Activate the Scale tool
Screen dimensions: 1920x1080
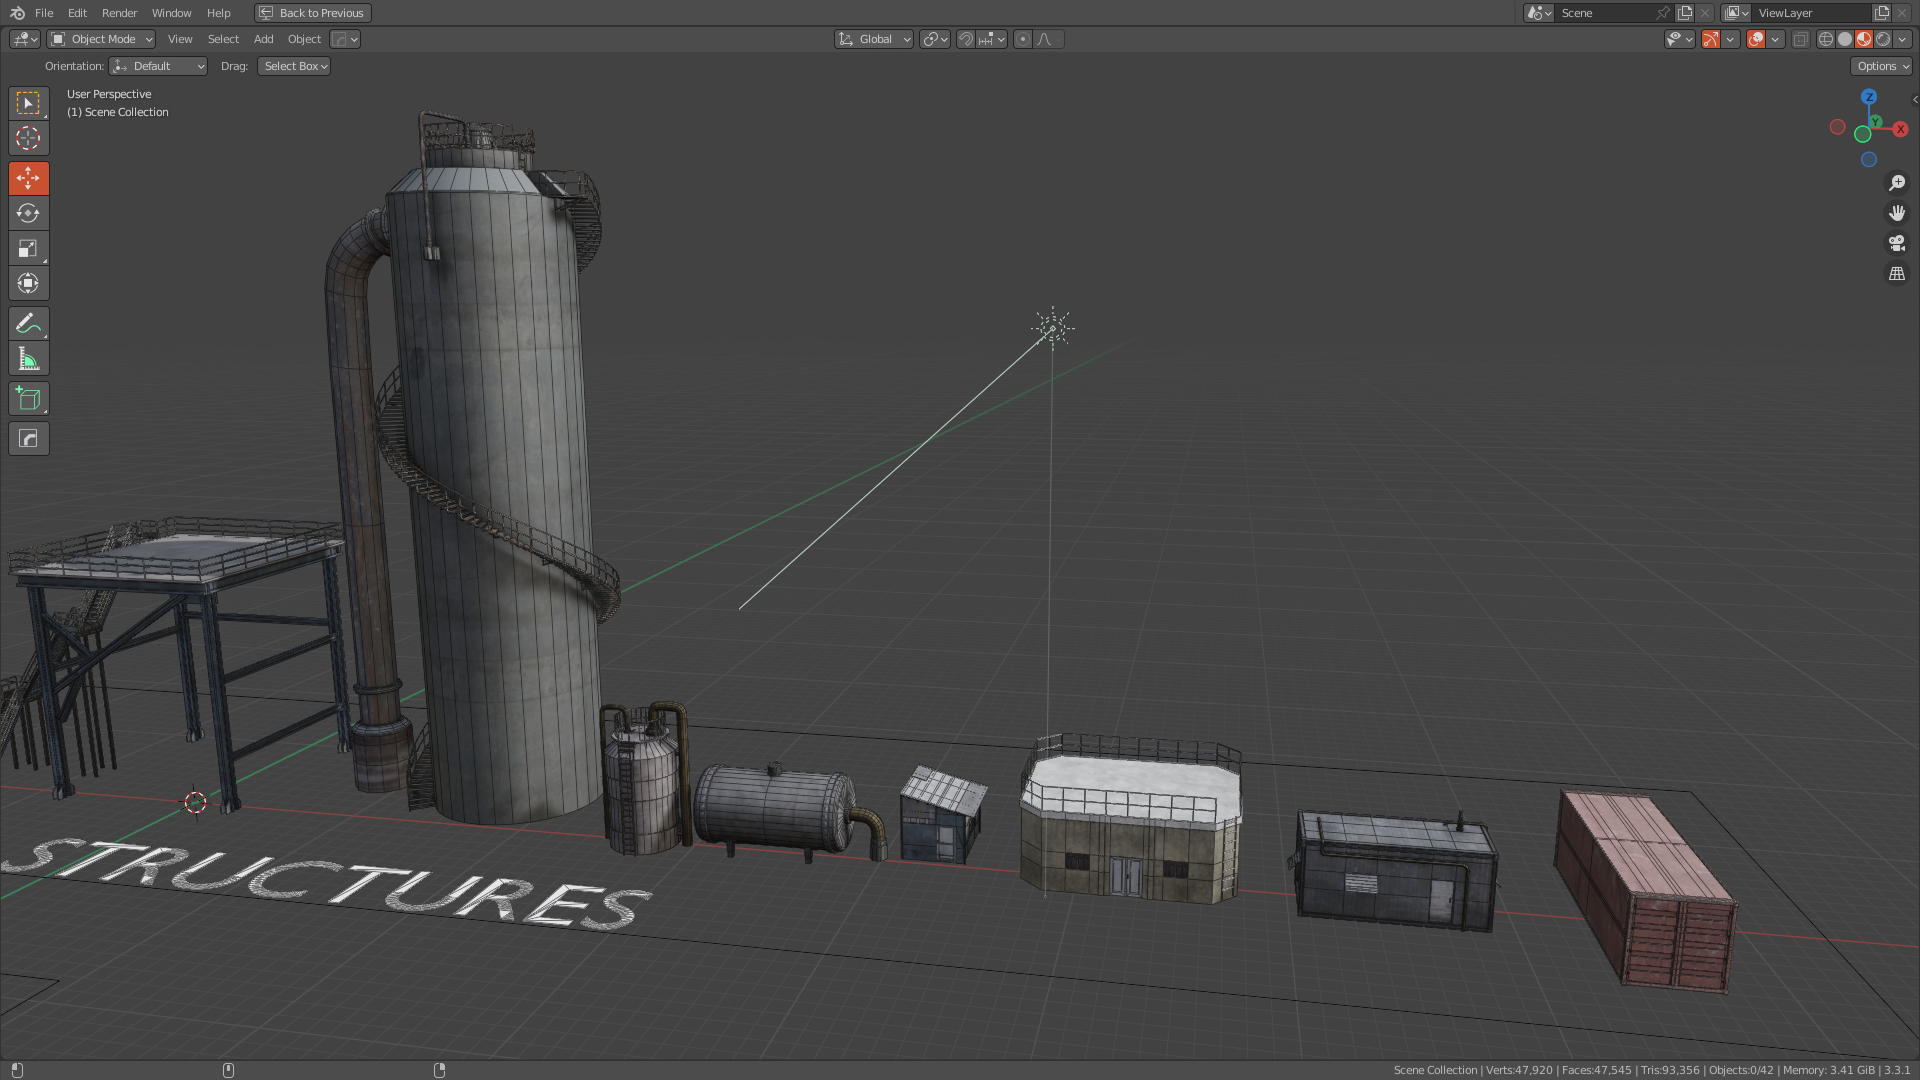28,248
